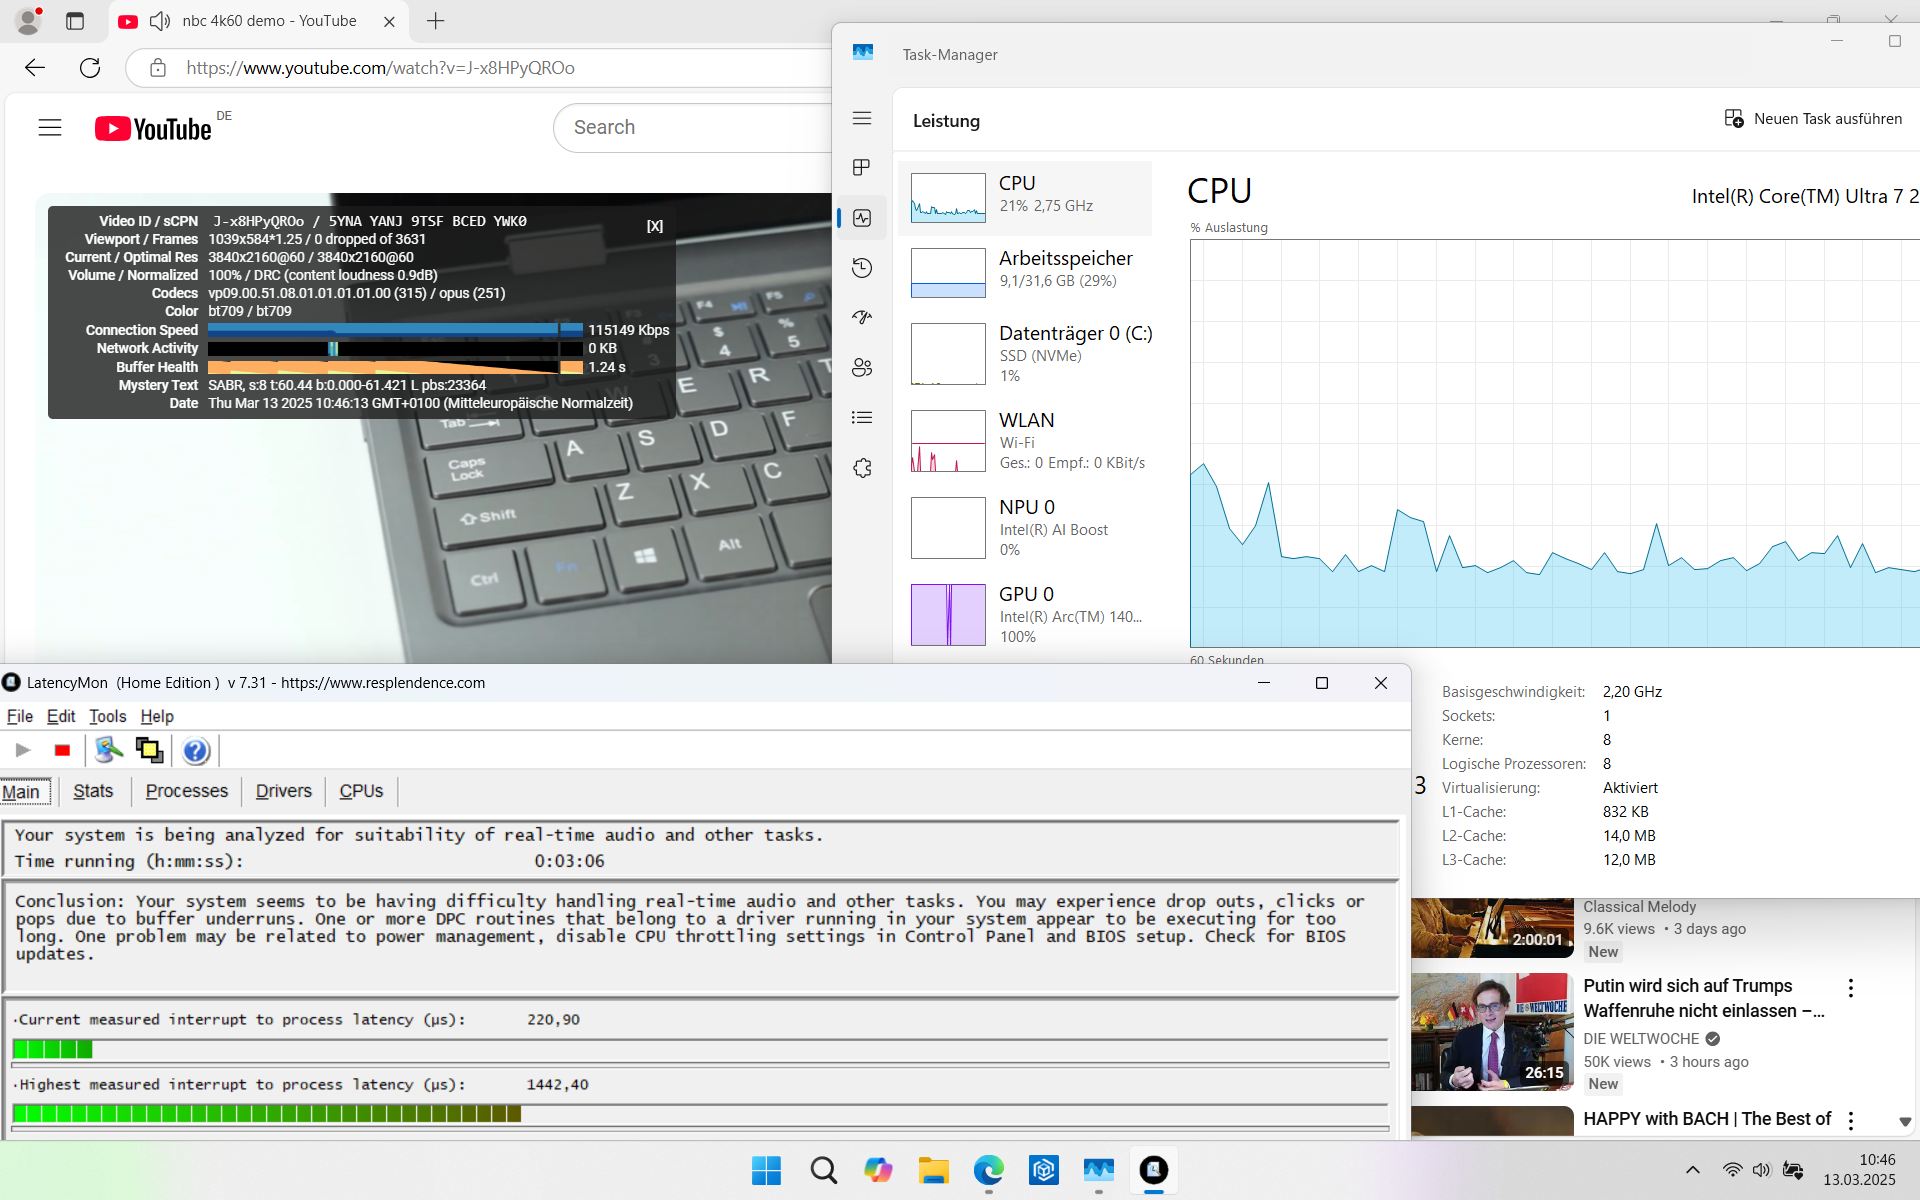The height and width of the screenshot is (1200, 1920).
Task: Open Task Manager startup apps icon
Action: point(862,318)
